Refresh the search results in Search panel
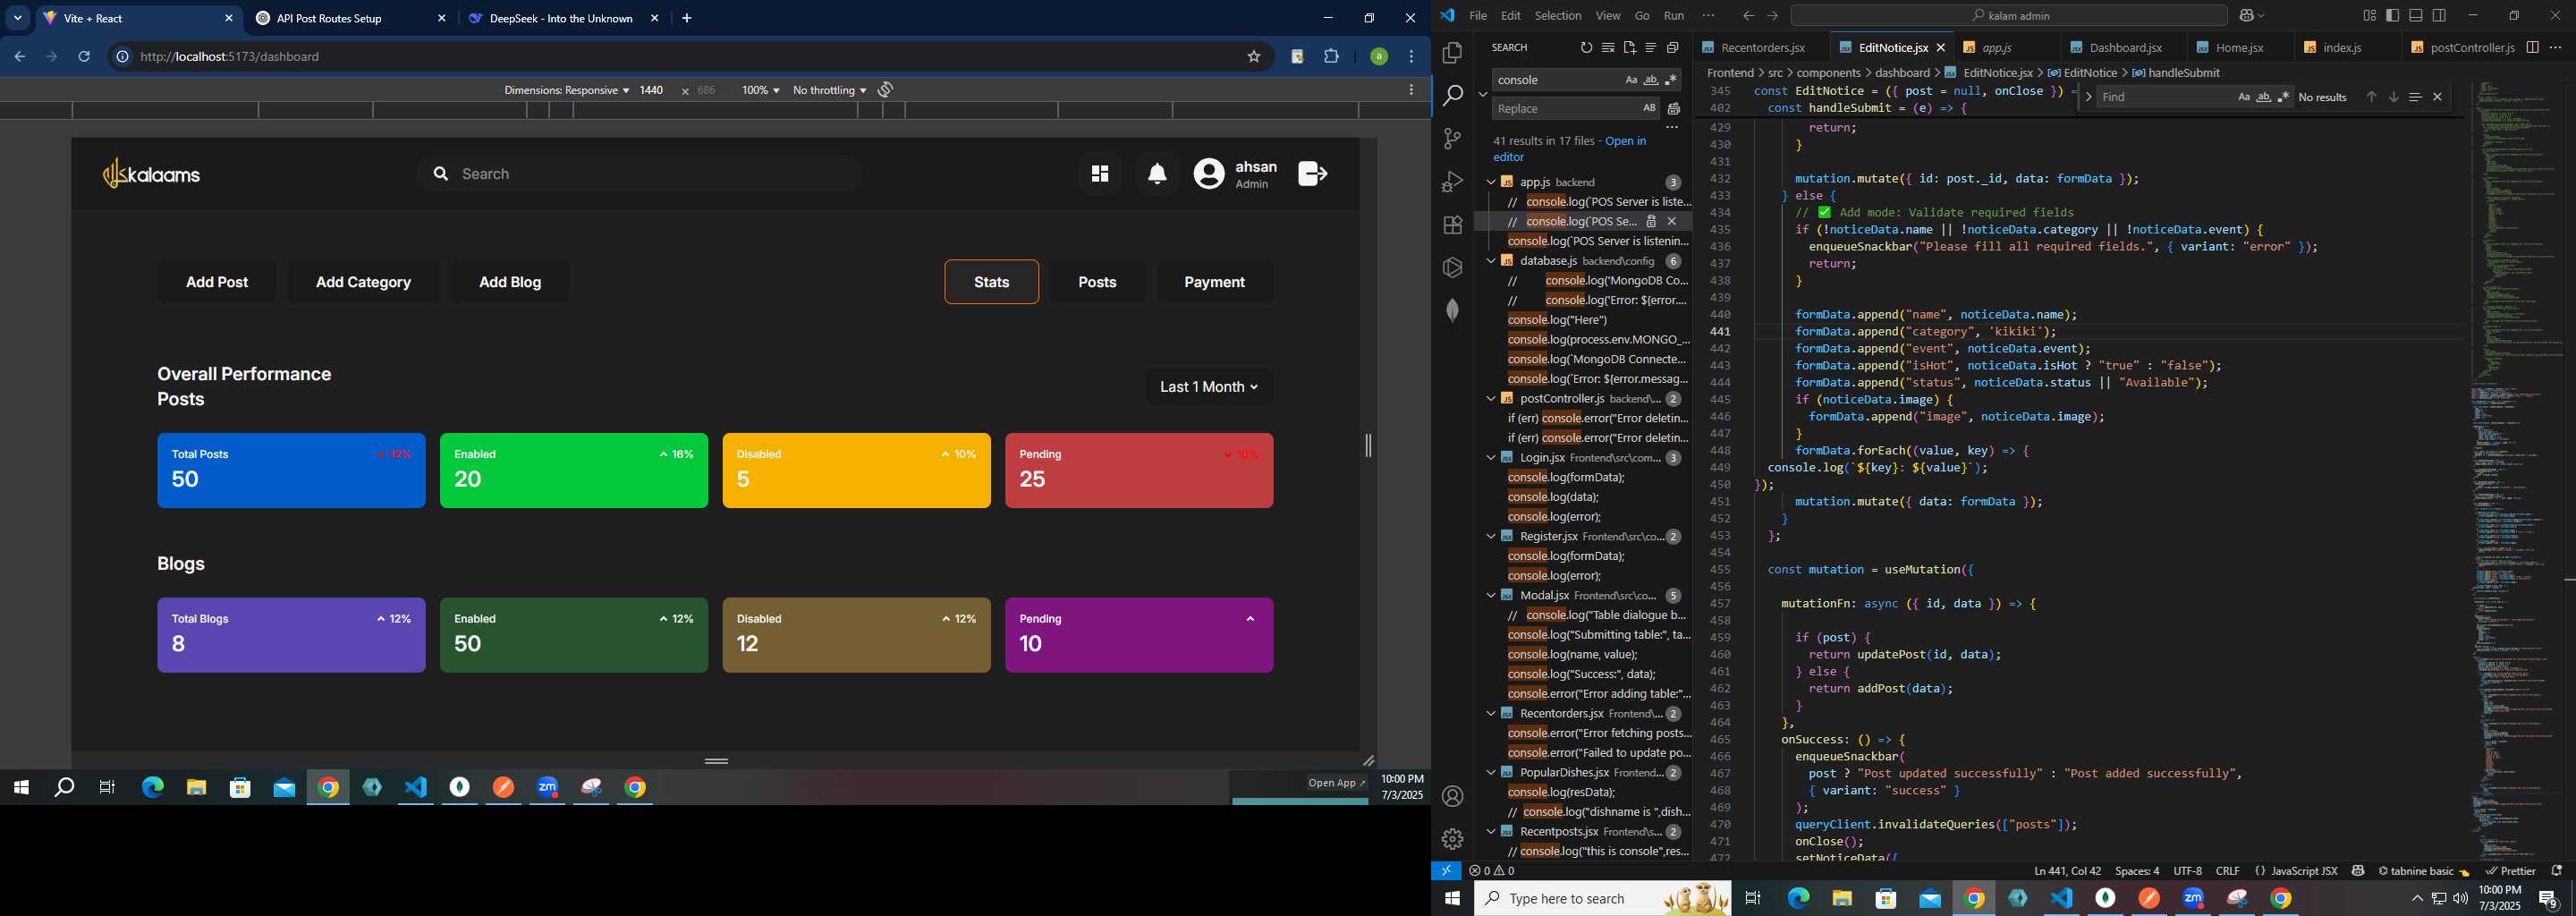The width and height of the screenshot is (2576, 916). click(1586, 48)
